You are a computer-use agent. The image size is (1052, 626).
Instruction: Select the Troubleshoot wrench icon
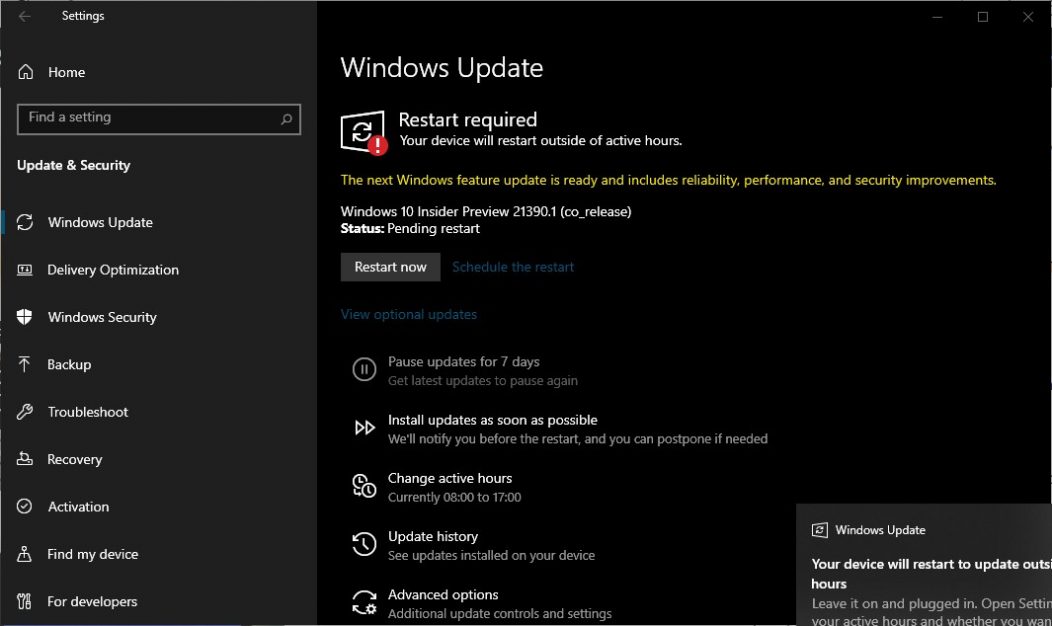point(24,412)
